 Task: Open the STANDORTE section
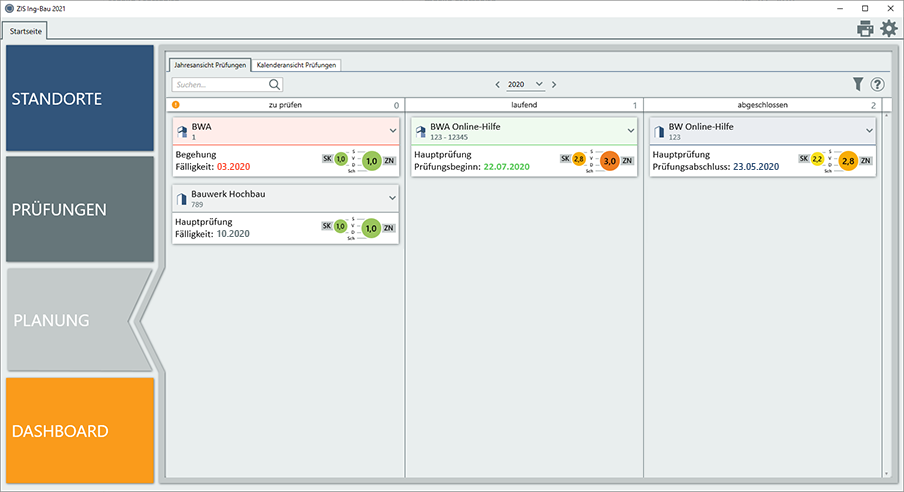pyautogui.click(x=80, y=99)
